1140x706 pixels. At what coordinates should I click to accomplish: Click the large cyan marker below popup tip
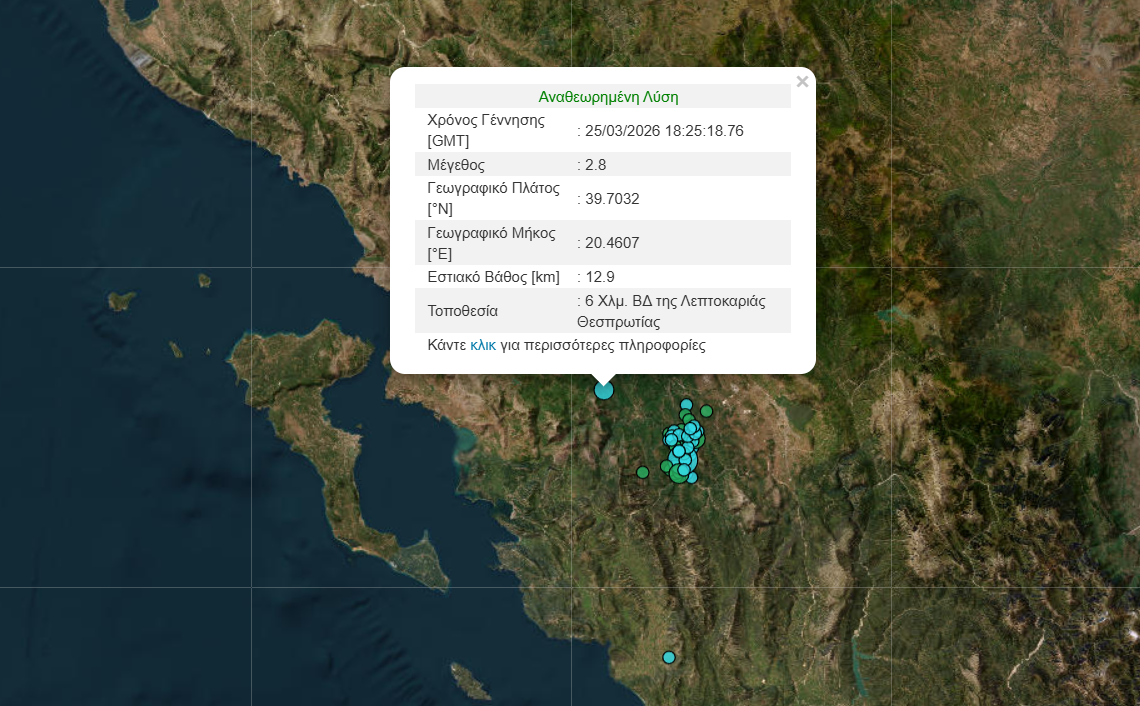click(604, 390)
